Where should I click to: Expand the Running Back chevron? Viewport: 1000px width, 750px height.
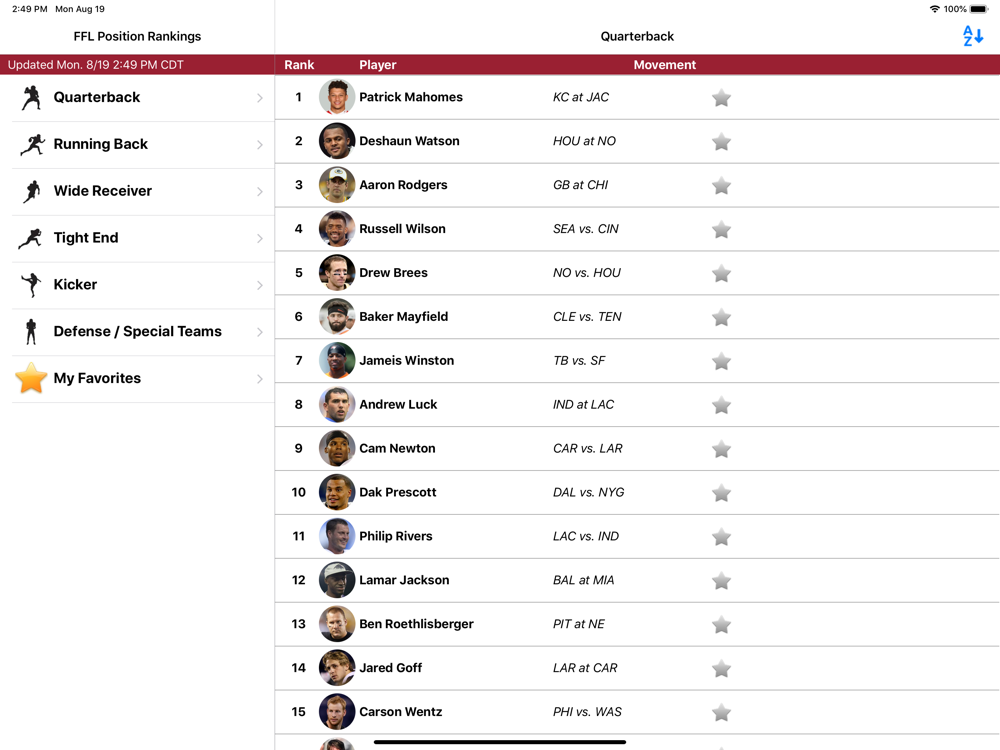[260, 145]
